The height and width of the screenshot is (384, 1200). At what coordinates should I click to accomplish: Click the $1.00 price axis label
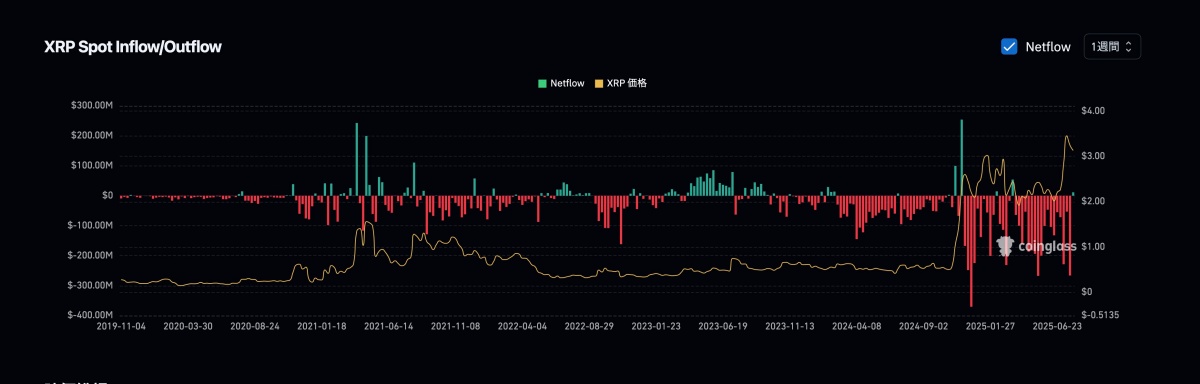click(1093, 246)
